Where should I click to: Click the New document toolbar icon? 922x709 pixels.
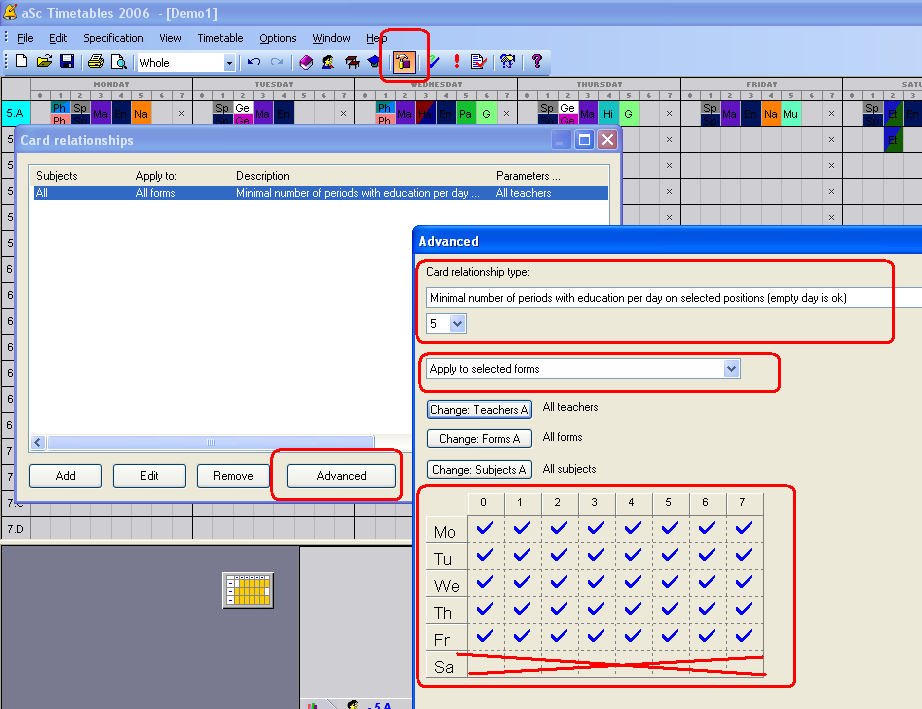(22, 62)
